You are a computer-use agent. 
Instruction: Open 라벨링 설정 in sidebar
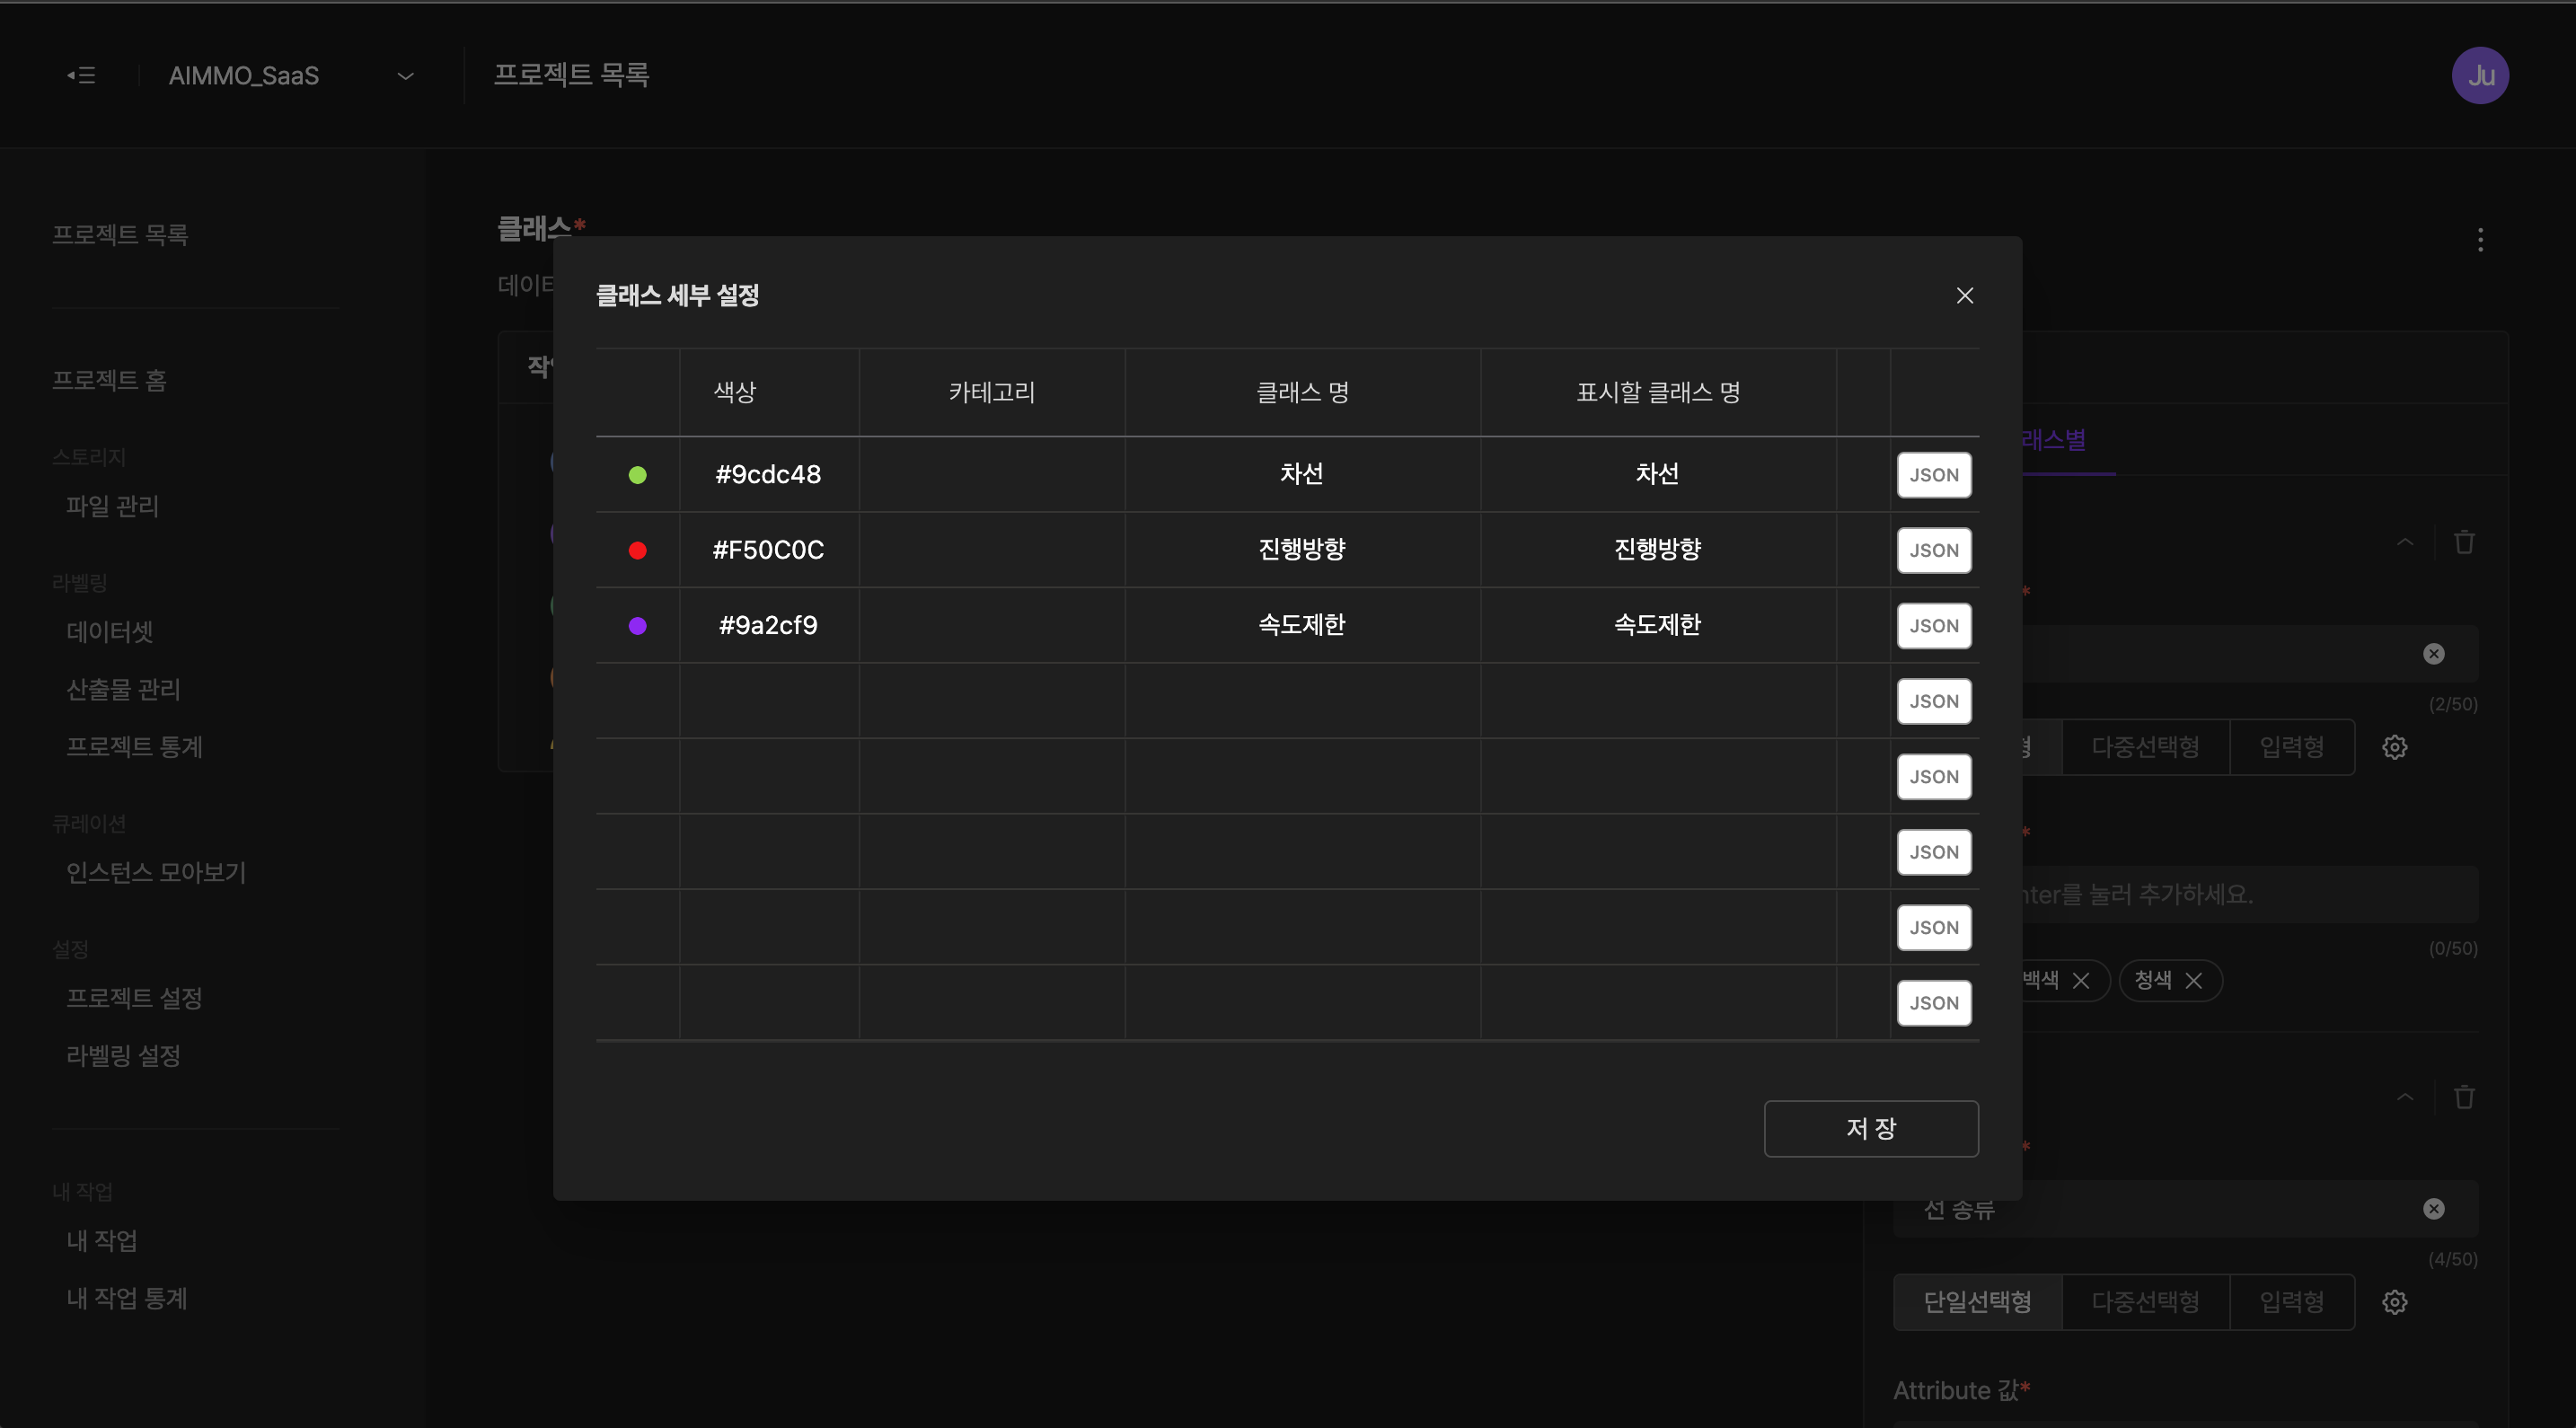tap(123, 1055)
